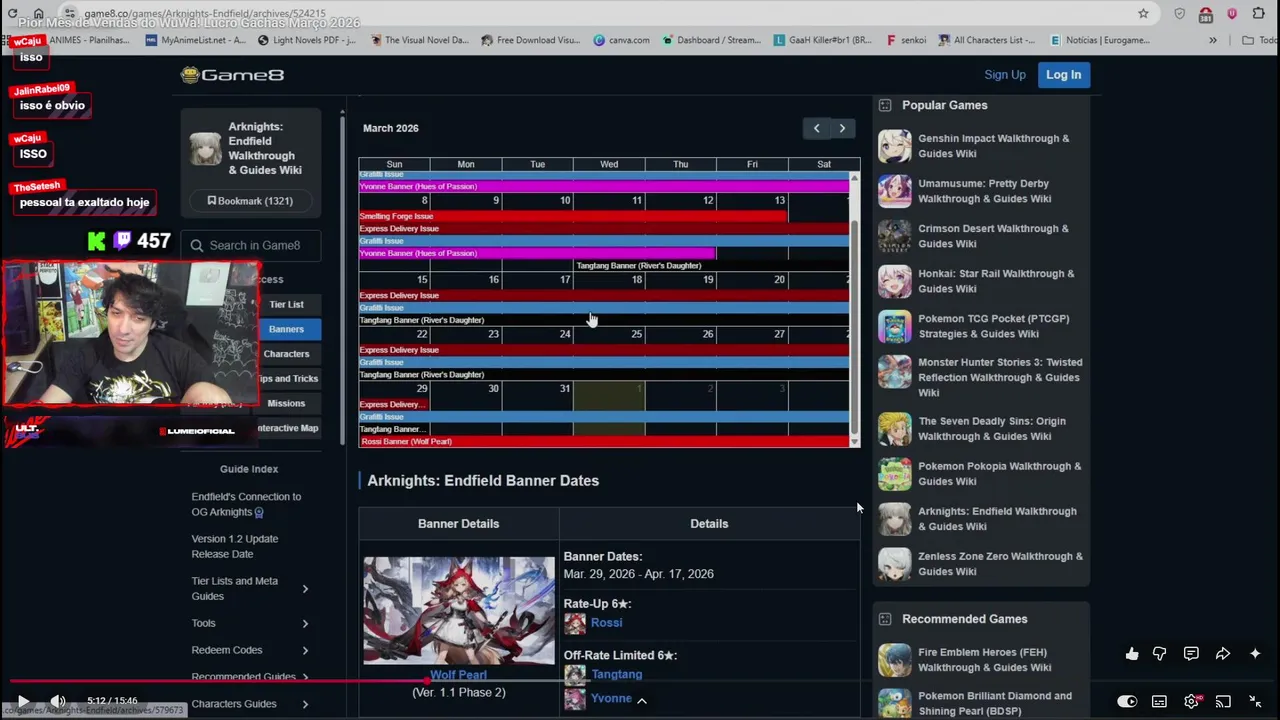Play the YouTube video

[24, 701]
